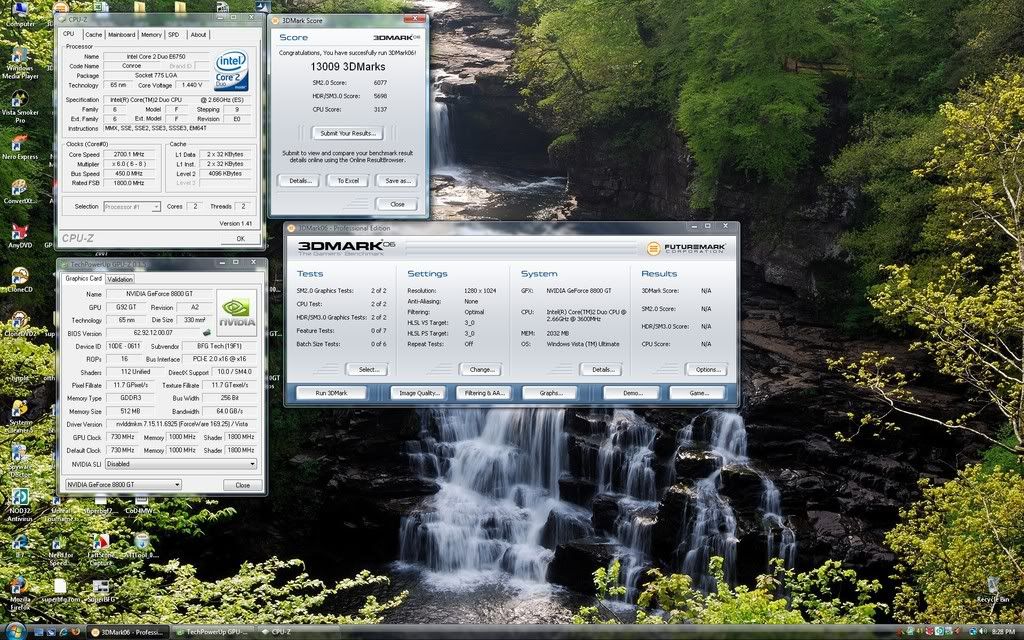1024x640 pixels.
Task: Click the Futuremark logo in 3DMark06
Action: (x=686, y=248)
